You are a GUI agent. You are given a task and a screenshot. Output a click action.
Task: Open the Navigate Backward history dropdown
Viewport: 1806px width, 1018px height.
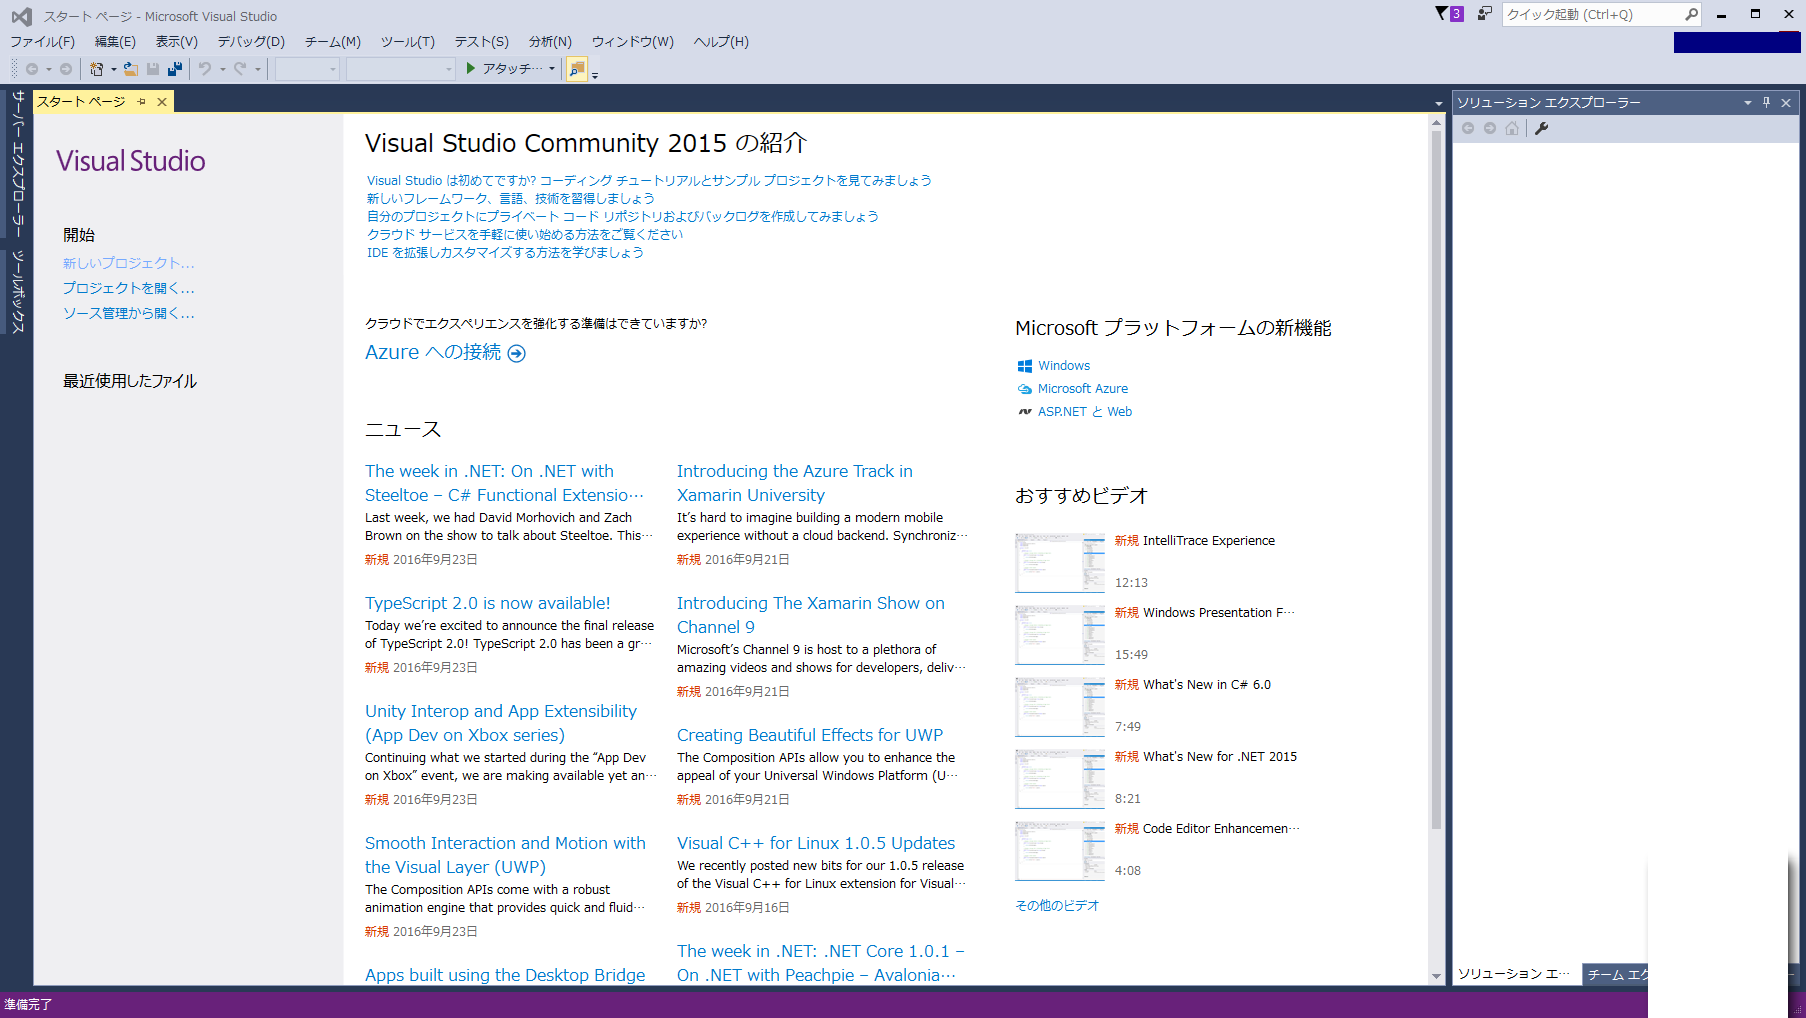point(48,69)
